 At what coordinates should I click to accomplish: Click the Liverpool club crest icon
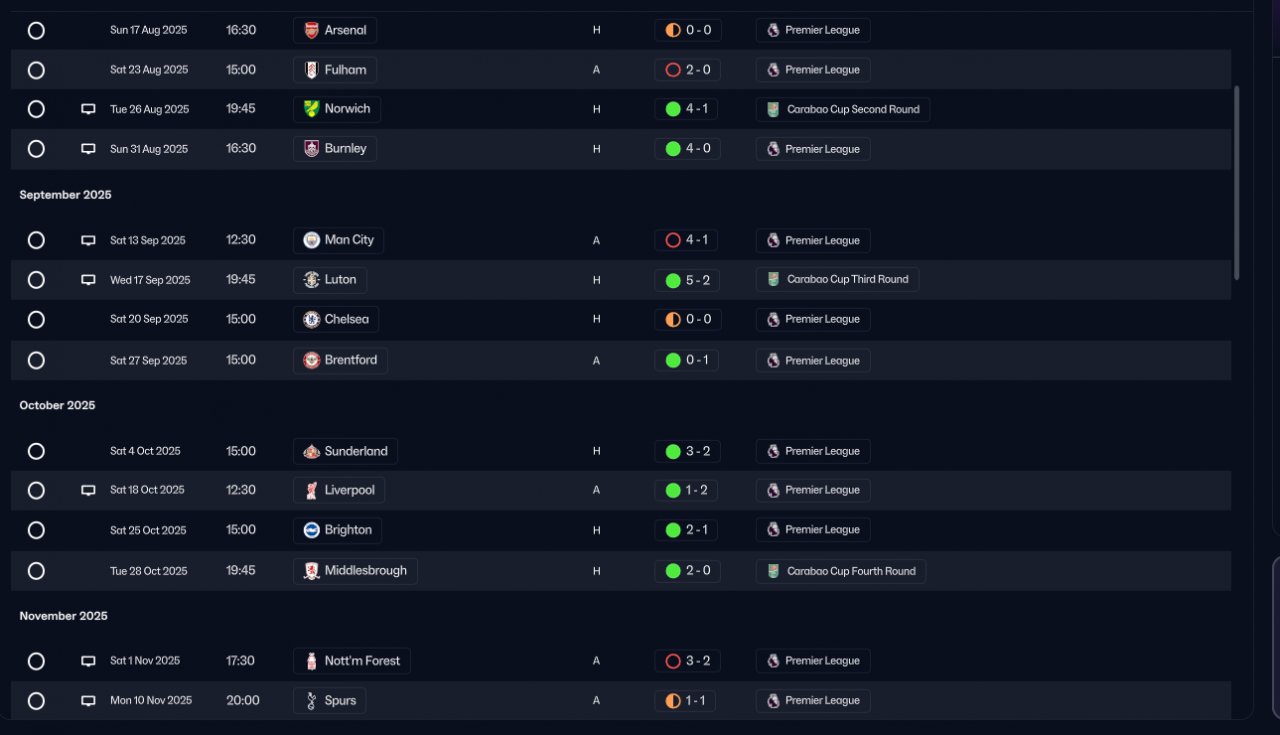coord(312,490)
